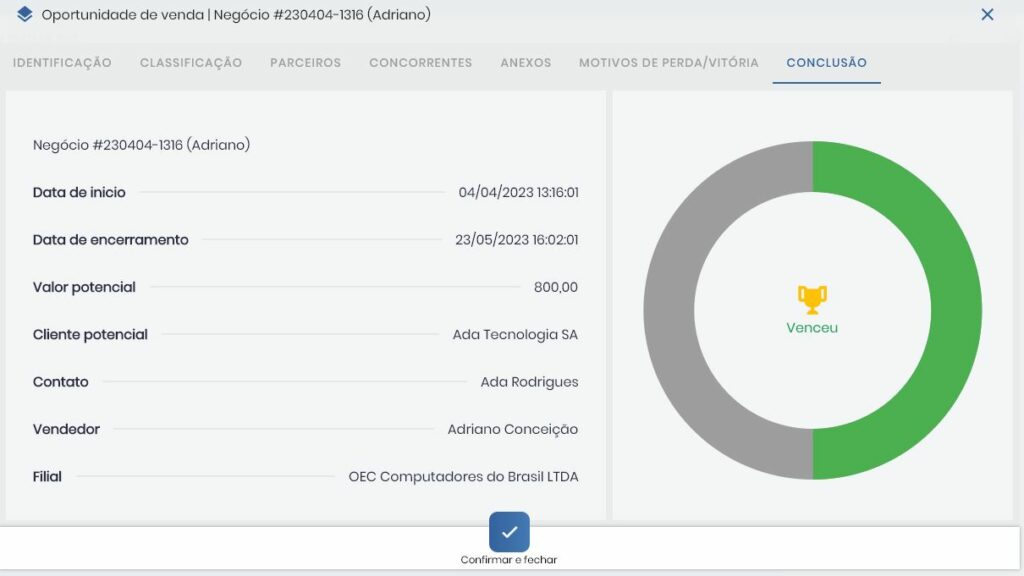The width and height of the screenshot is (1024, 576).
Task: Click the Adriano Conceição seller name
Action: click(512, 429)
